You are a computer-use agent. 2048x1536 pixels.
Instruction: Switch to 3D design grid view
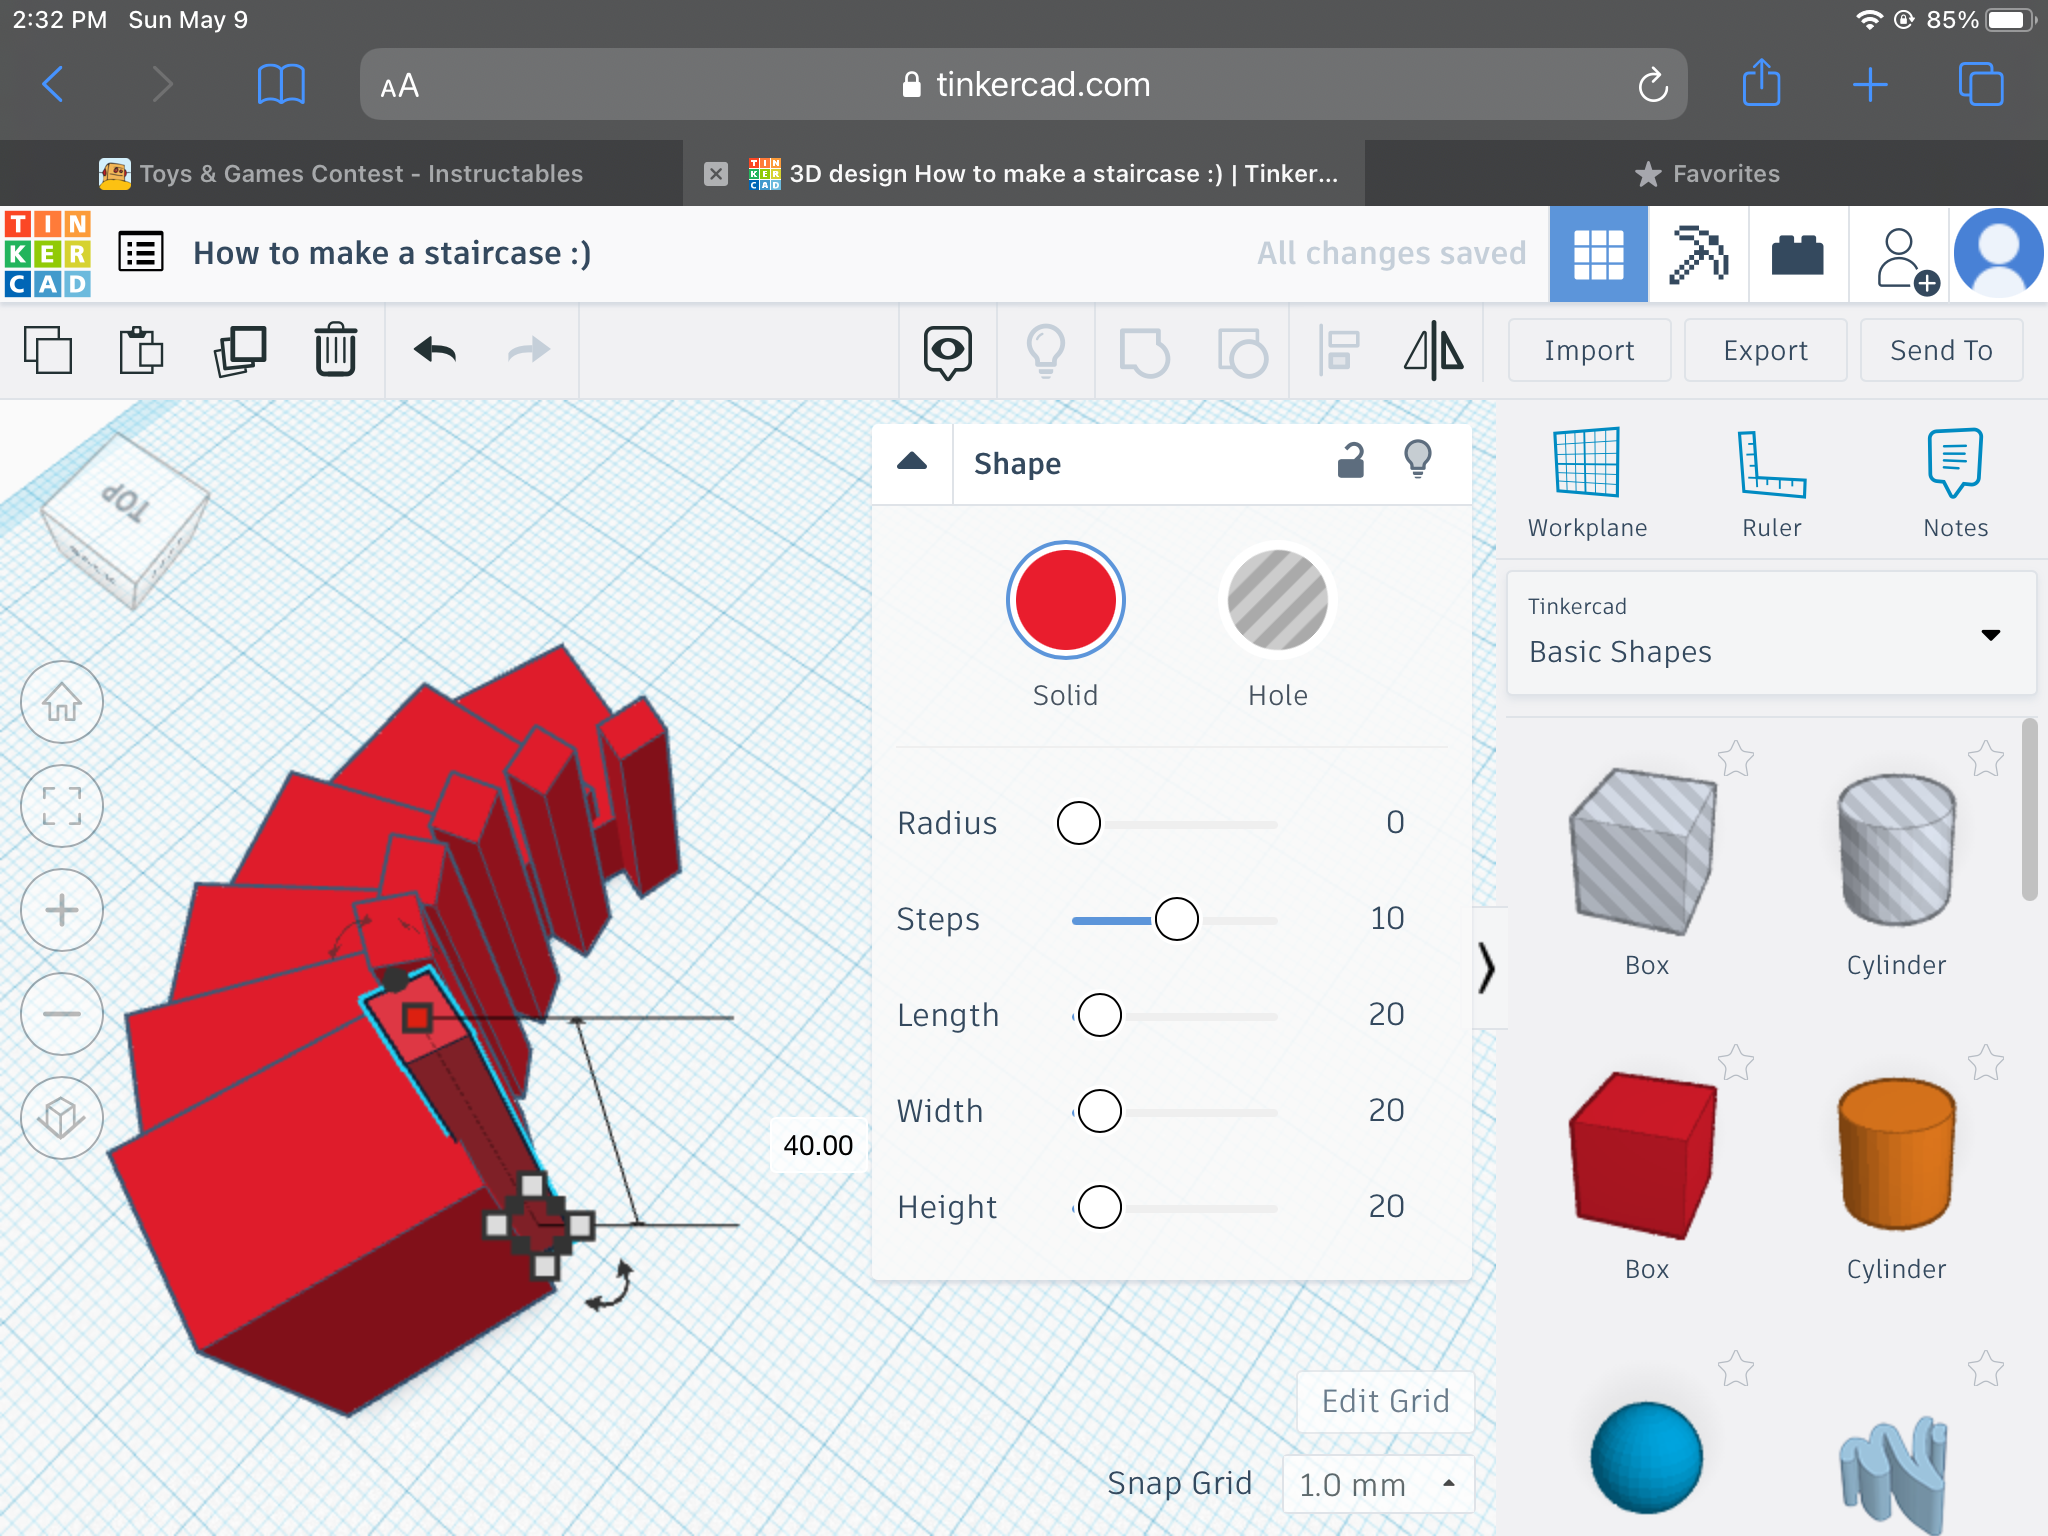tap(1598, 254)
